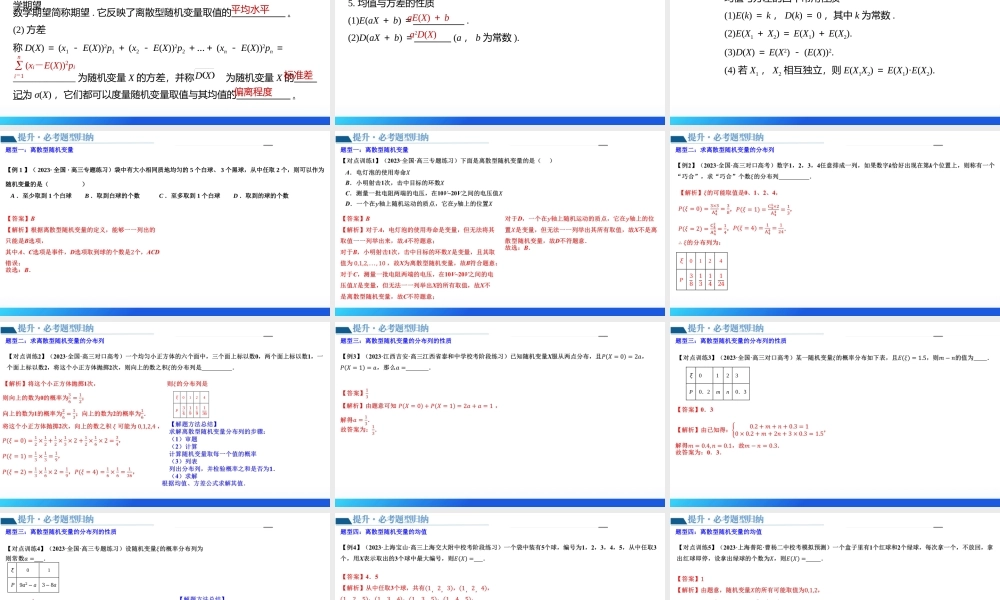Select the 对点训练4 slide thumbnail
This screenshot has width=1000, height=600.
click(x=165, y=557)
